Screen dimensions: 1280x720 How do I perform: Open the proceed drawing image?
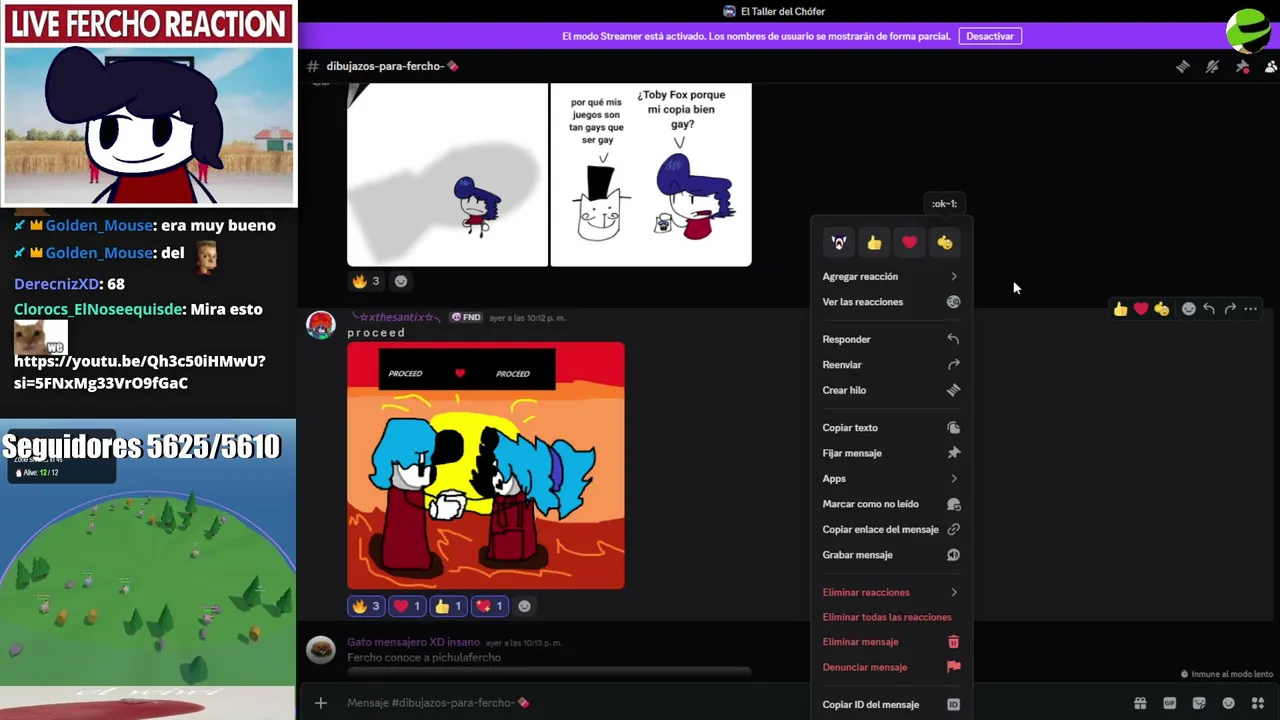[486, 466]
